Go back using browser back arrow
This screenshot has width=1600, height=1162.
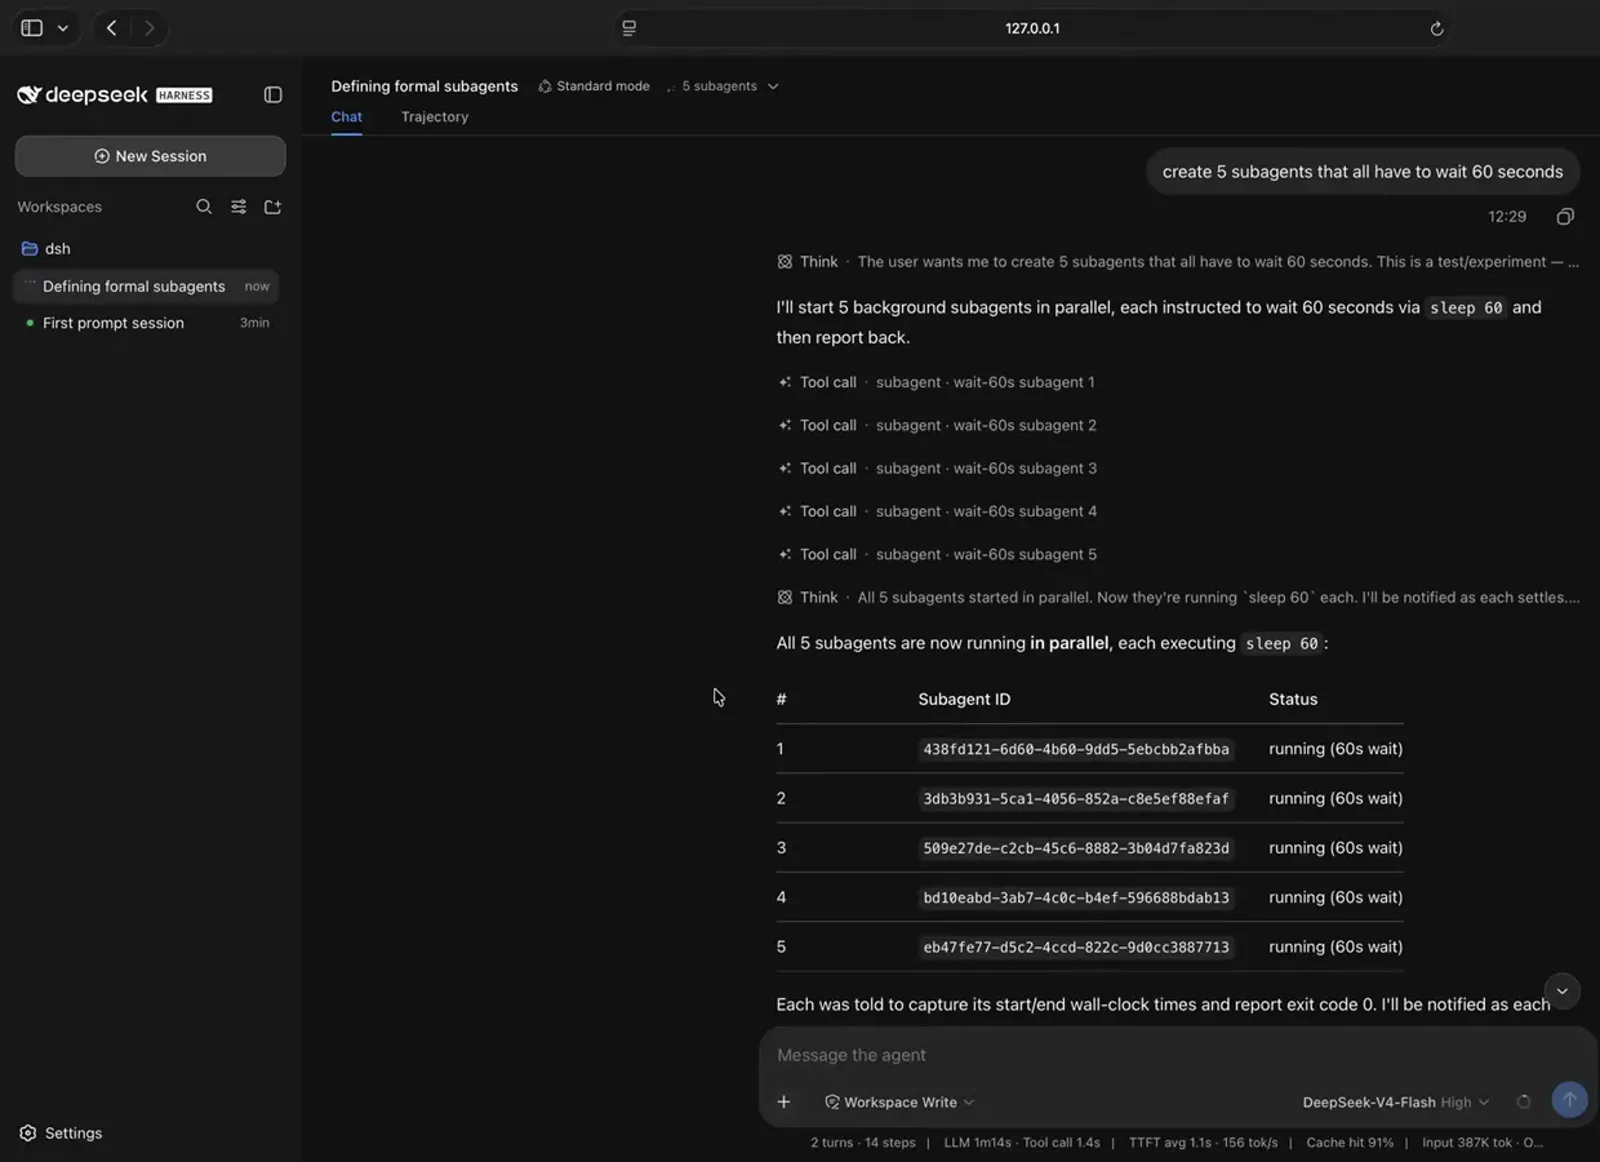pyautogui.click(x=112, y=28)
